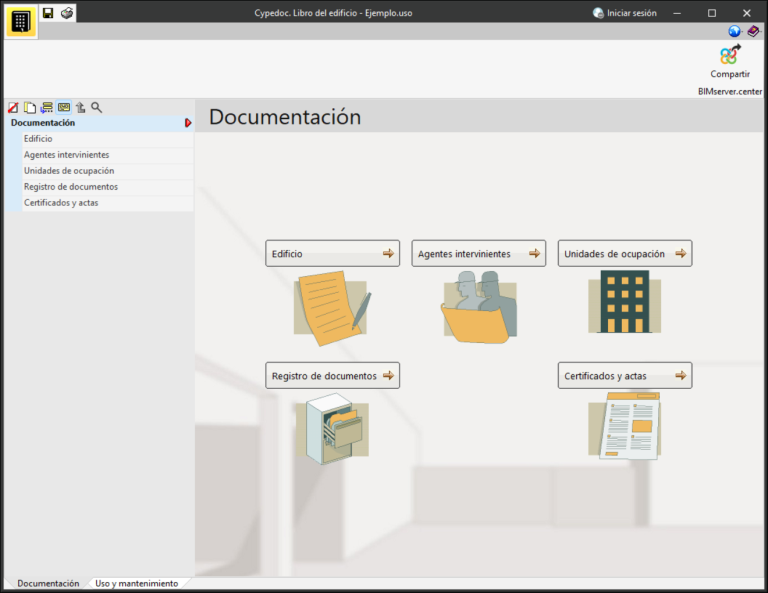
Task: Select Edificio in the sidebar tree
Action: click(38, 139)
